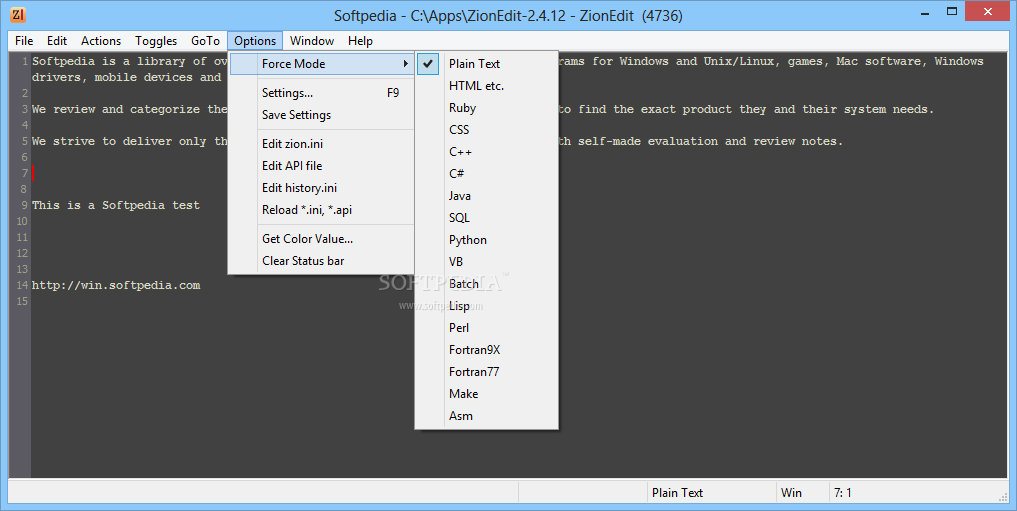
Task: Select Edit history.ini
Action: [322, 188]
